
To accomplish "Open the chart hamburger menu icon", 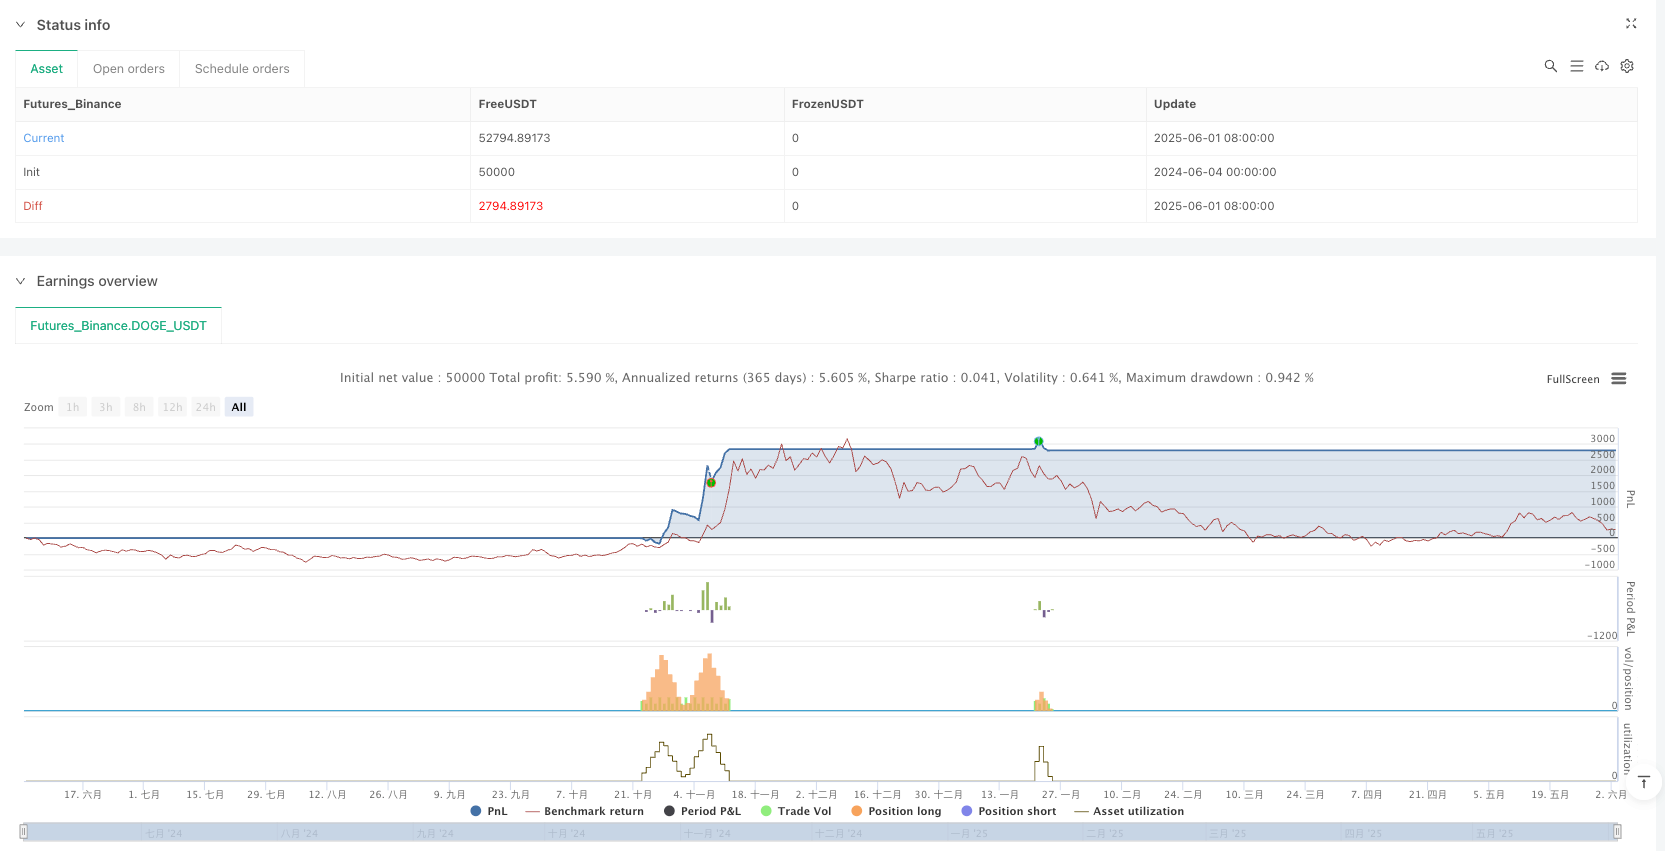I will tap(1619, 379).
